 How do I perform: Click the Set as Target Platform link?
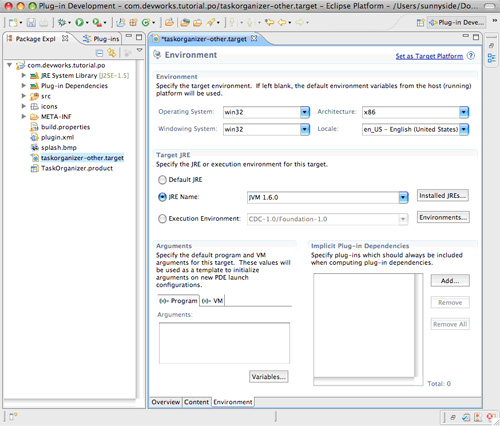(429, 56)
